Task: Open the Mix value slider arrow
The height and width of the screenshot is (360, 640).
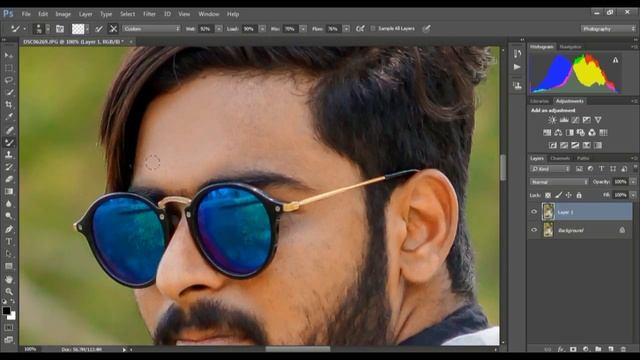Action: pos(303,29)
